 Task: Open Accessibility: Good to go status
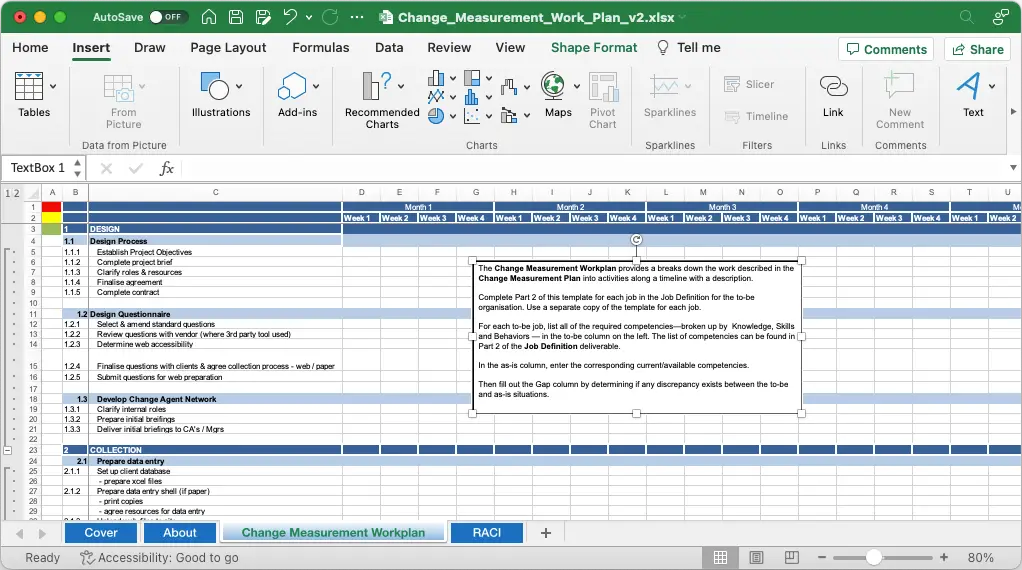click(159, 558)
